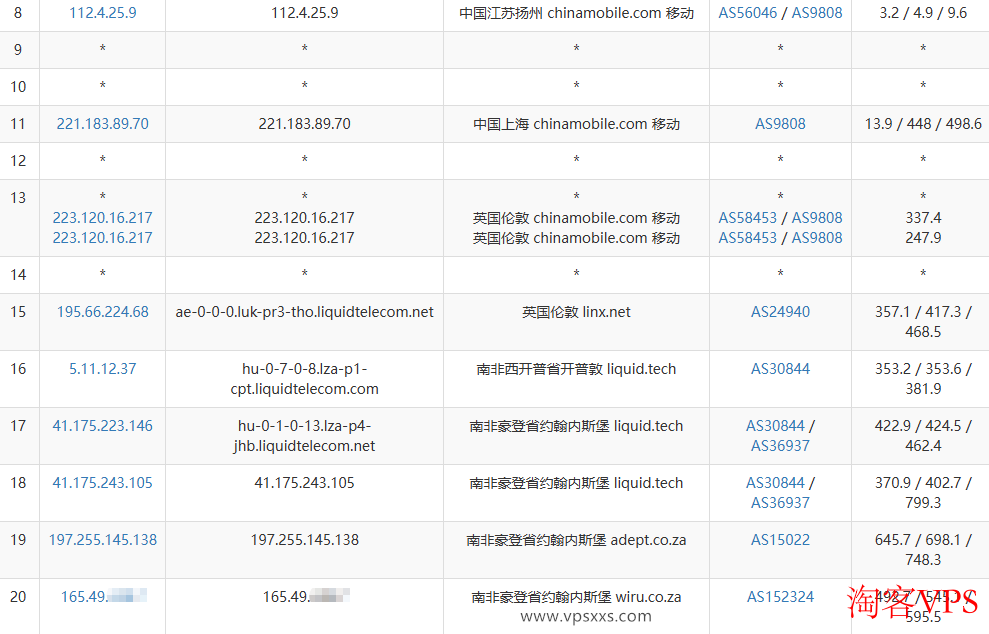Open the AS24940 link

coord(780,312)
